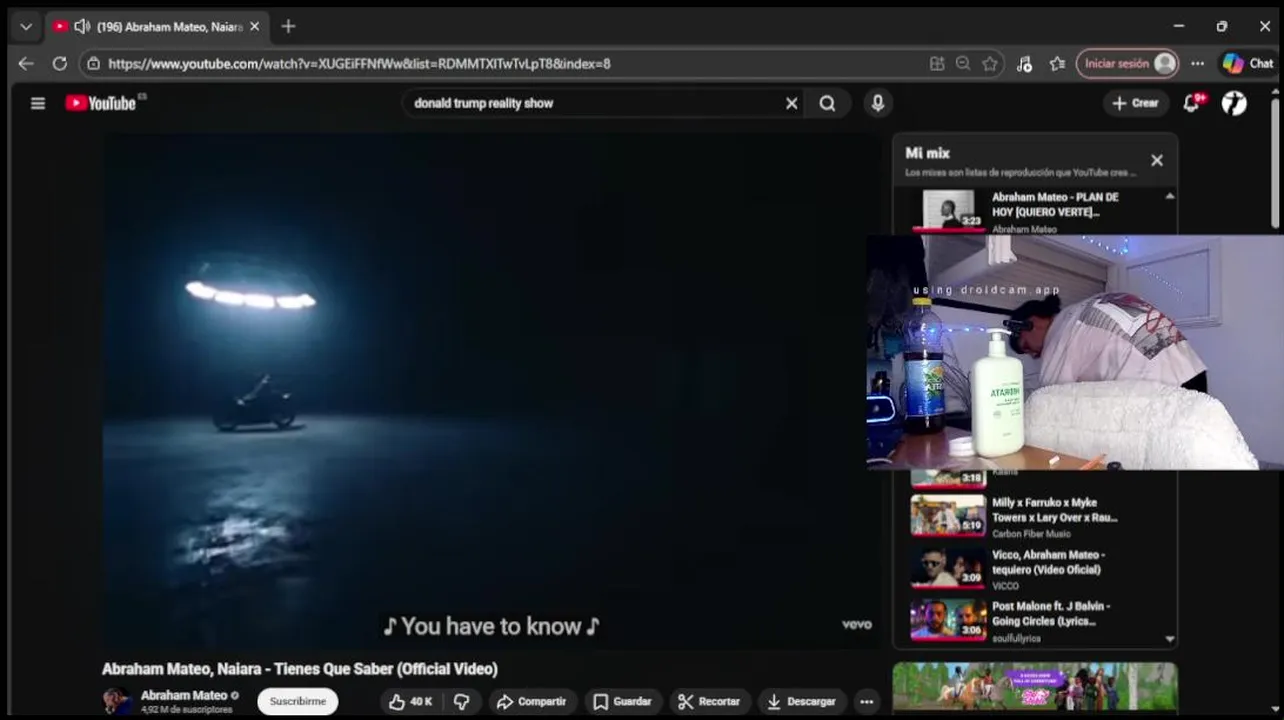The height and width of the screenshot is (720, 1284).
Task: Open the media control music icon
Action: (x=1024, y=63)
